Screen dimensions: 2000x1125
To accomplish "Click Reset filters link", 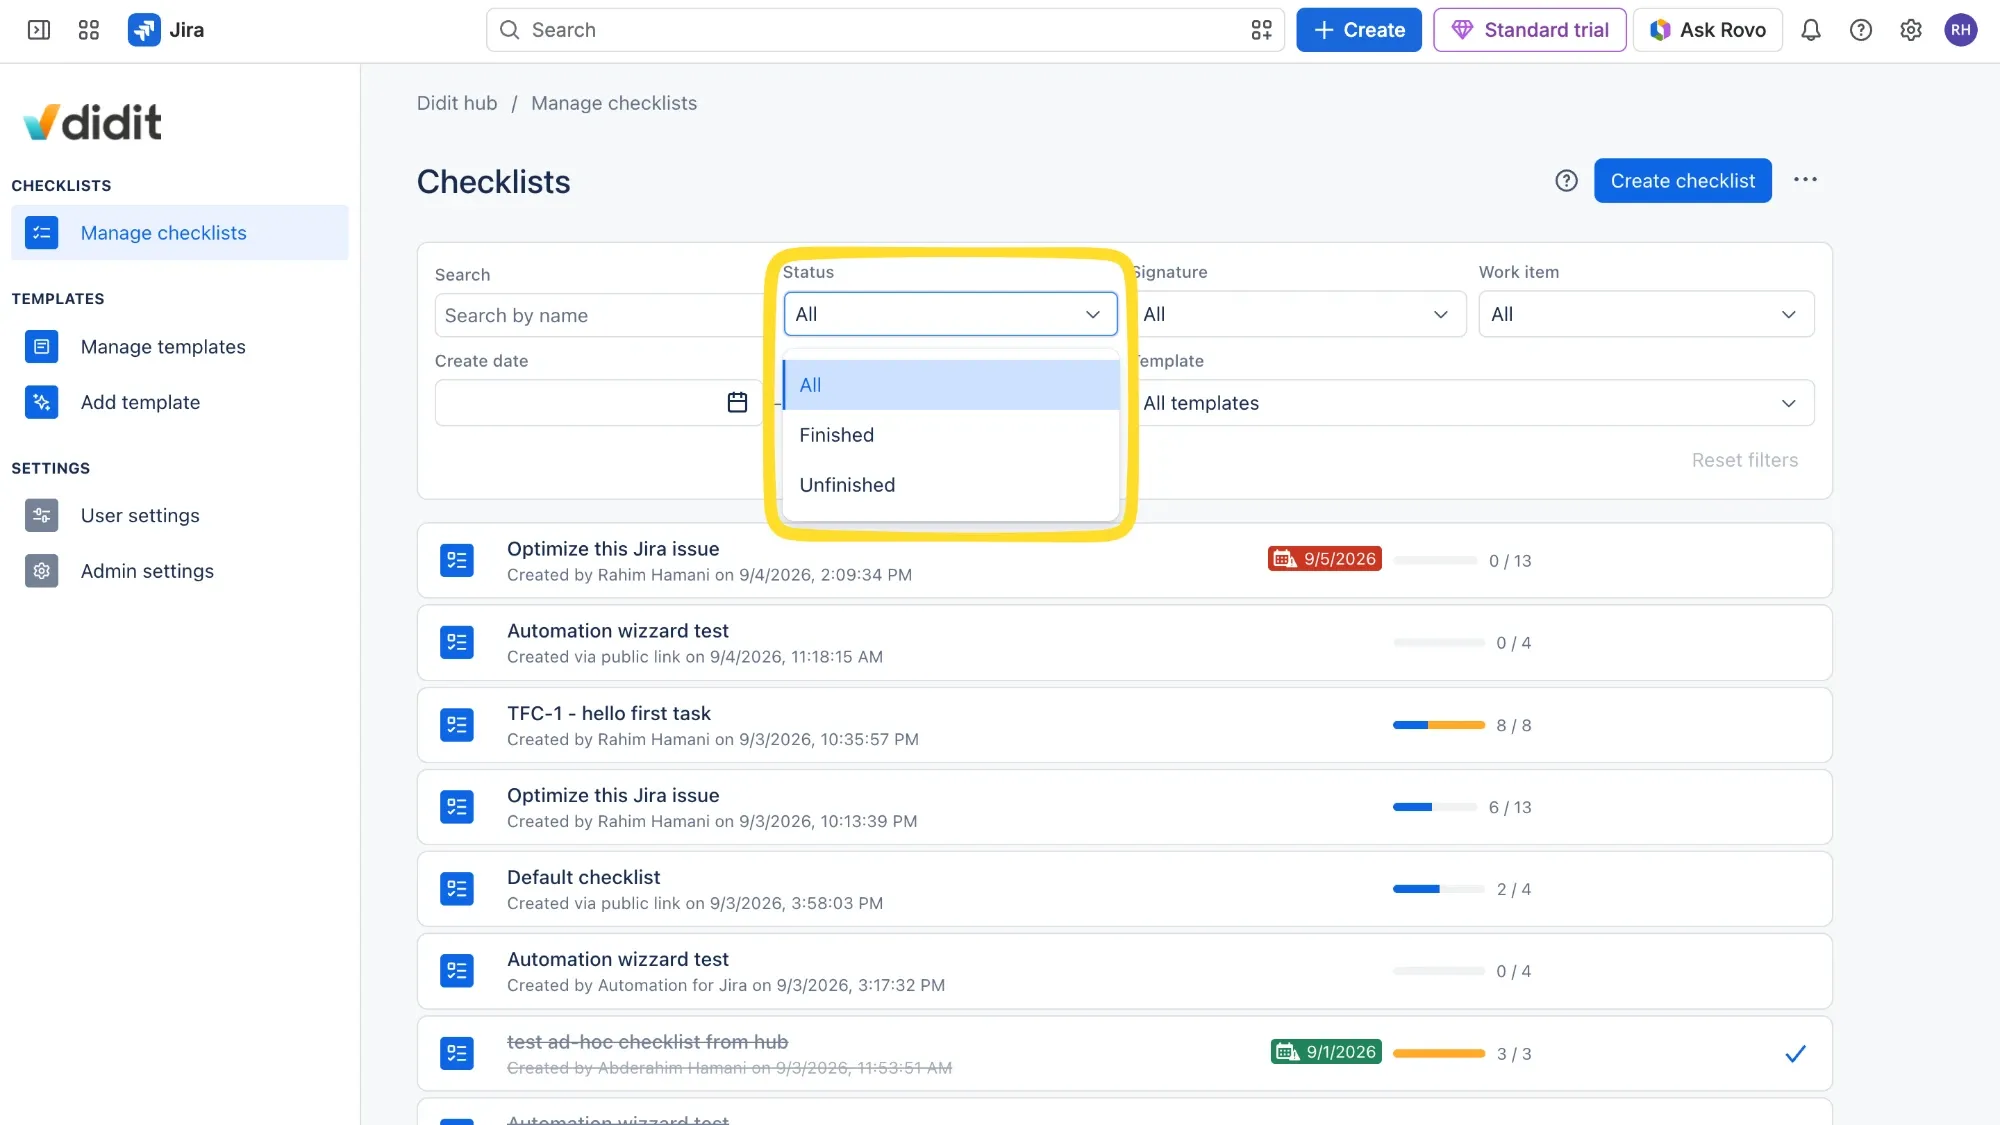I will coord(1744,460).
